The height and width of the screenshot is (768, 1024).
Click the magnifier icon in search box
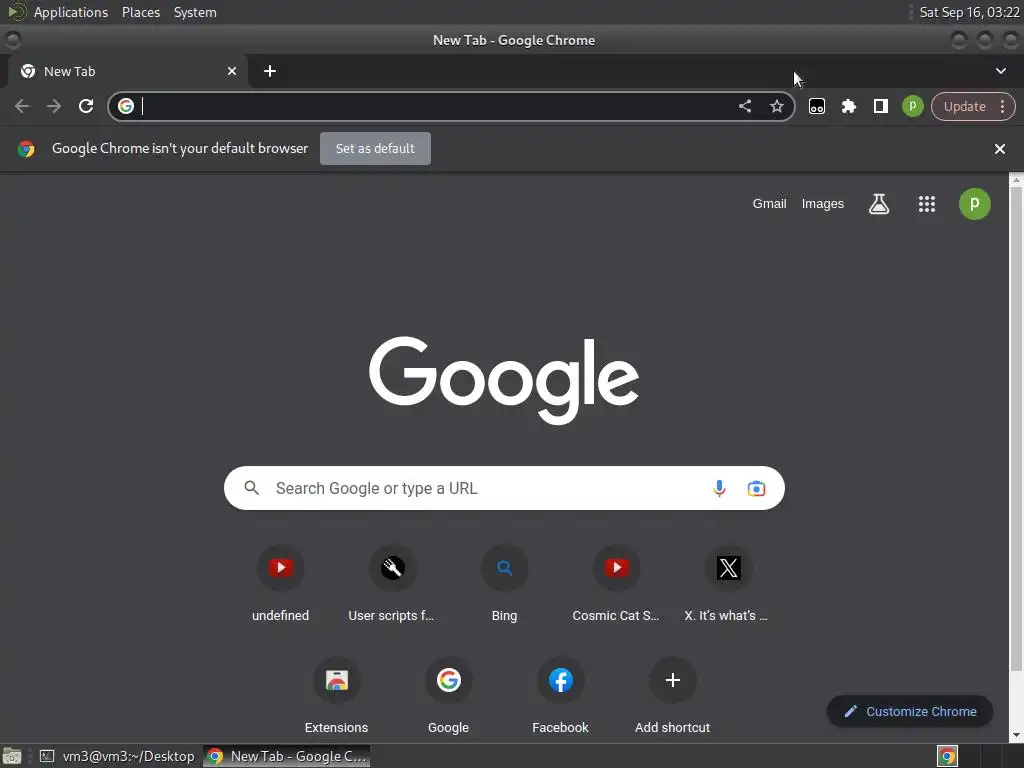[x=251, y=488]
